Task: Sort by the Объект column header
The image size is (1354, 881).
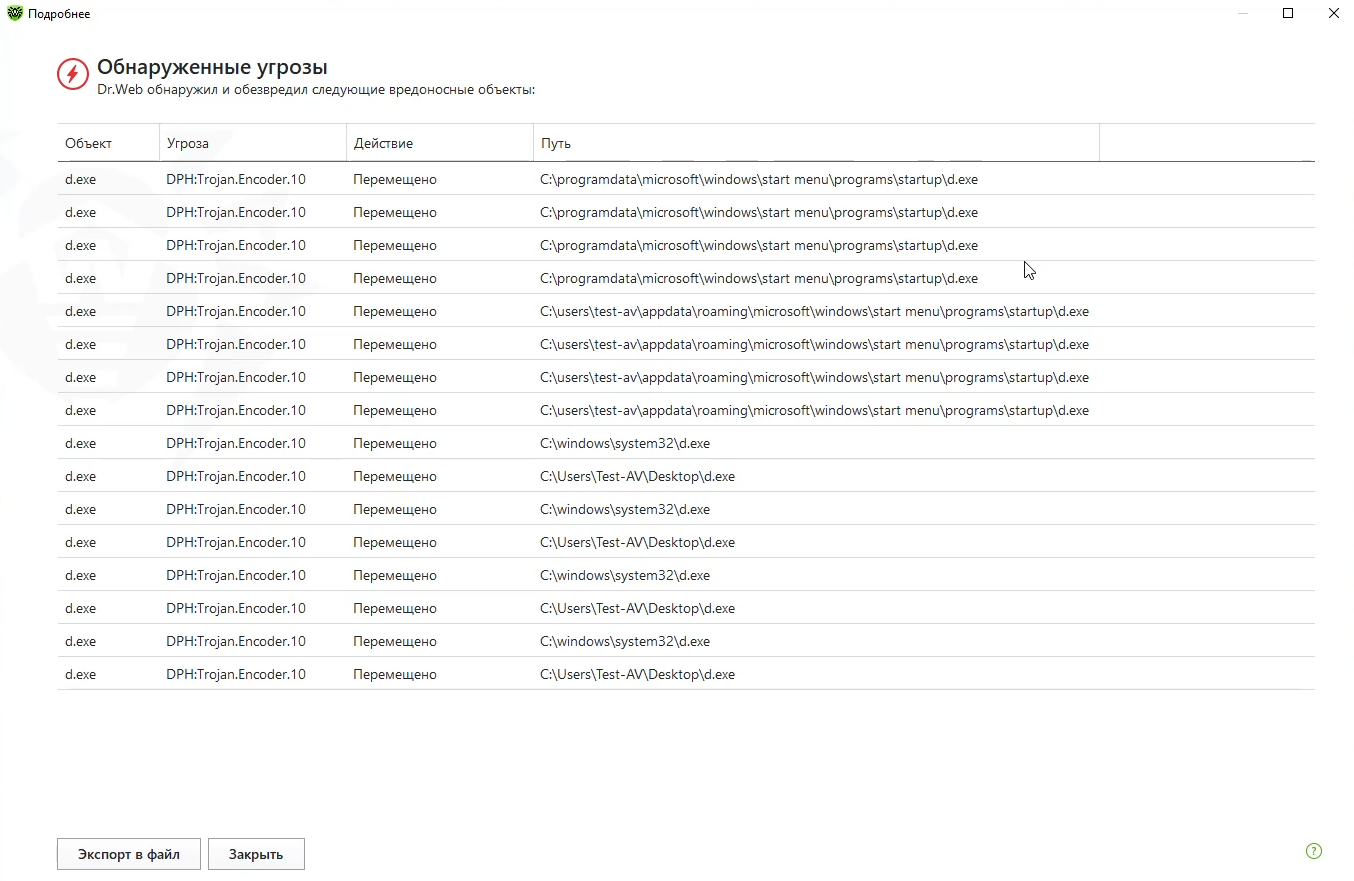Action: click(x=89, y=143)
